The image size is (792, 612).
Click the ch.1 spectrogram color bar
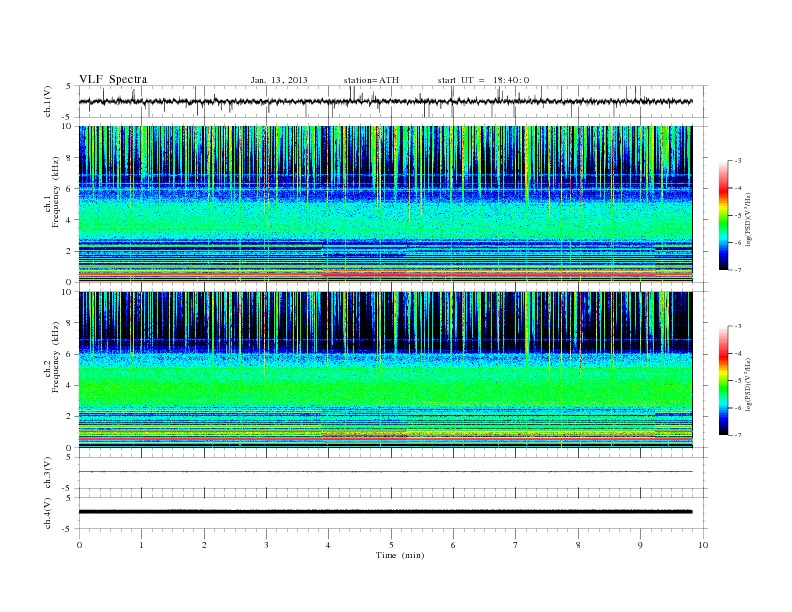pyautogui.click(x=724, y=215)
